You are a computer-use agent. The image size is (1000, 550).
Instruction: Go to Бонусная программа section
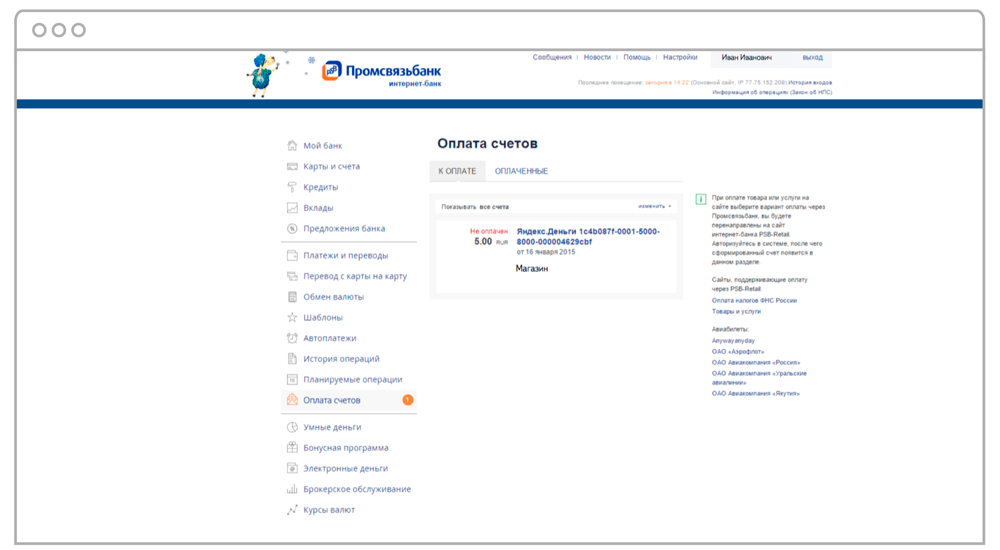pos(346,448)
